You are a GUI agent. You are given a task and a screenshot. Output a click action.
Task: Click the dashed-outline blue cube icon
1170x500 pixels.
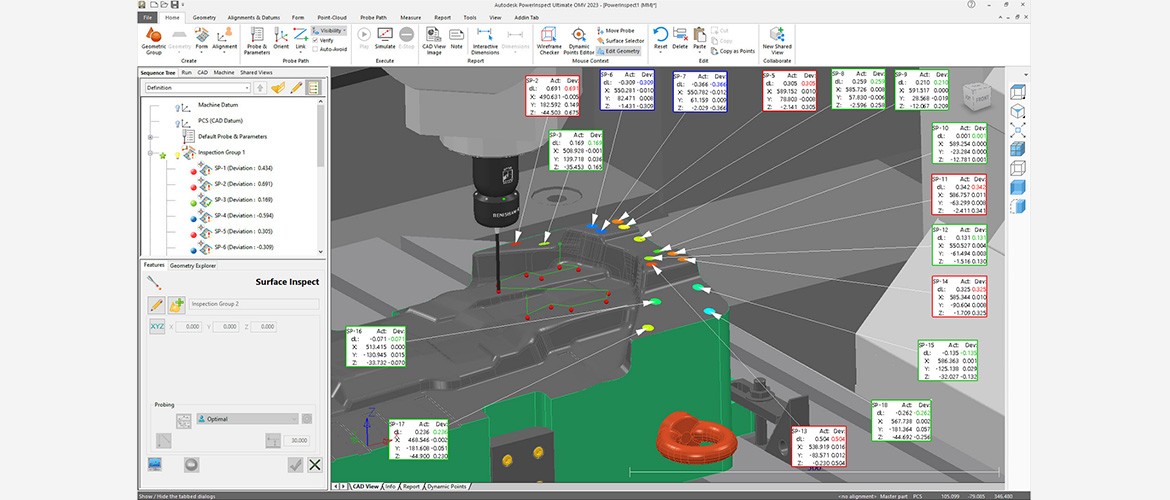pyautogui.click(x=1017, y=207)
